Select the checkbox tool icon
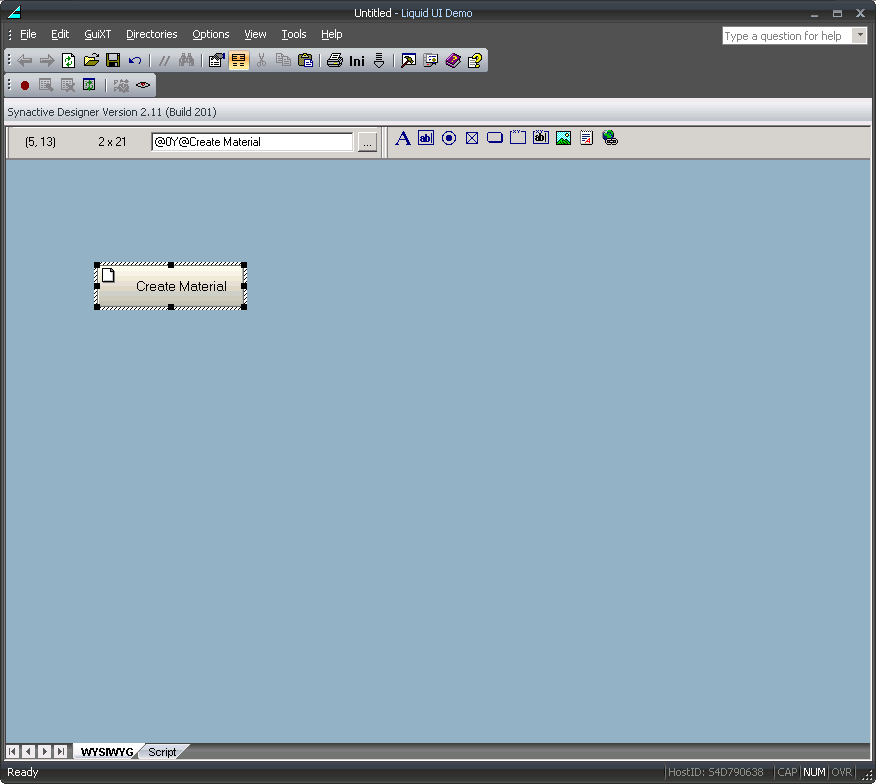 [x=472, y=138]
